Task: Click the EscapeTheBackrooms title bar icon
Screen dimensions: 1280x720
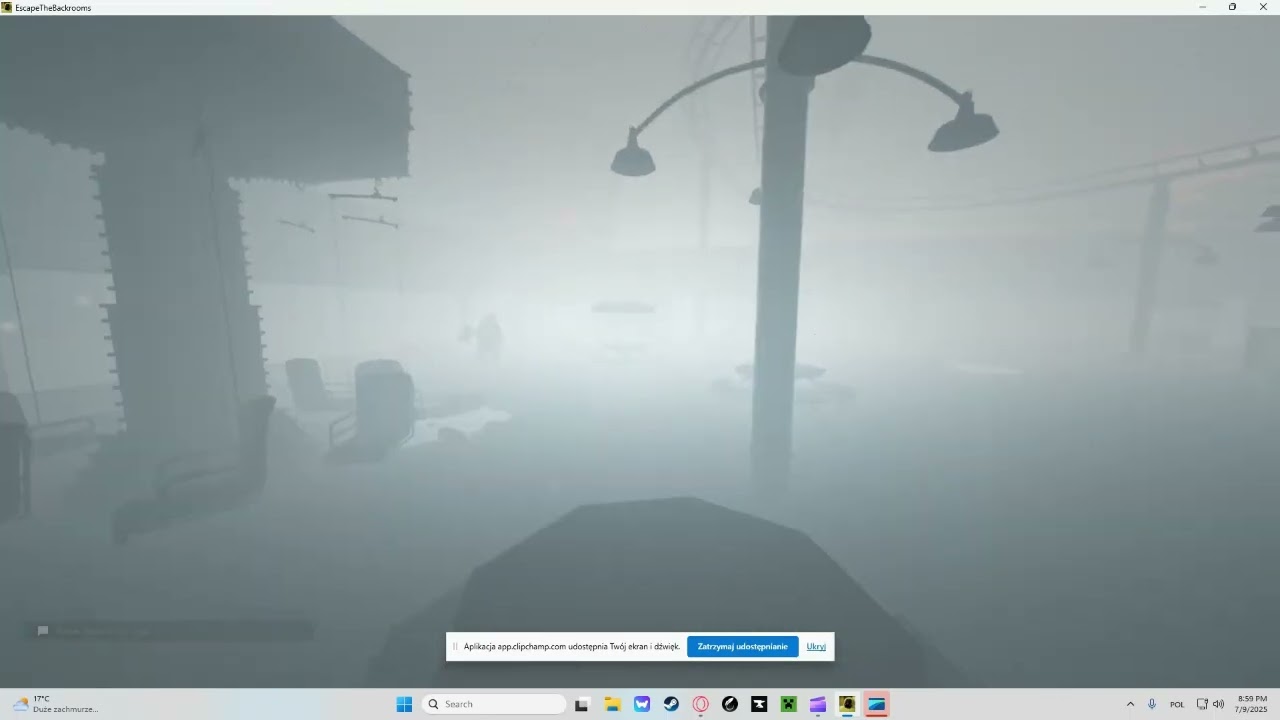Action: click(x=7, y=7)
